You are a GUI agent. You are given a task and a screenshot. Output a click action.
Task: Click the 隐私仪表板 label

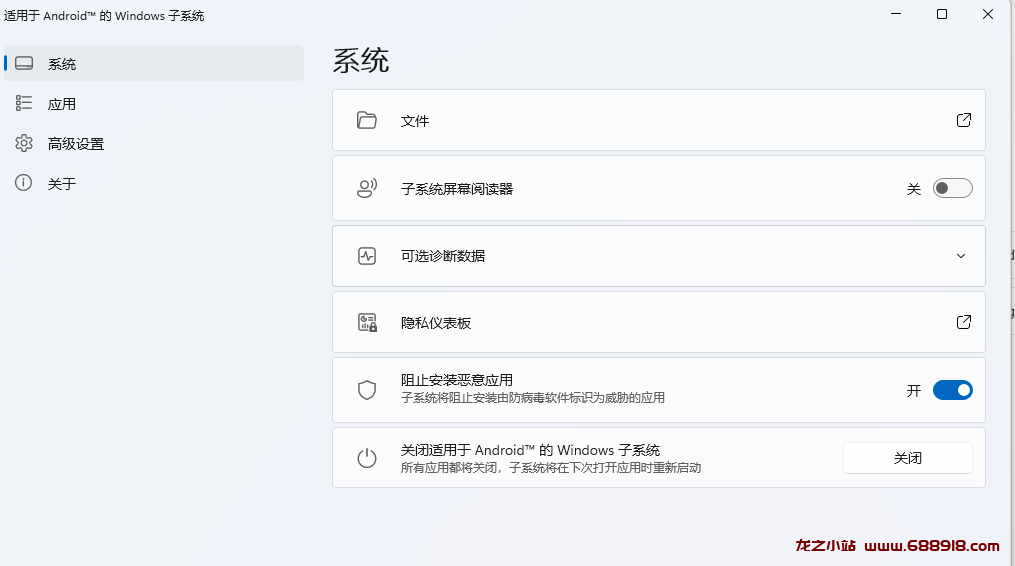point(436,323)
